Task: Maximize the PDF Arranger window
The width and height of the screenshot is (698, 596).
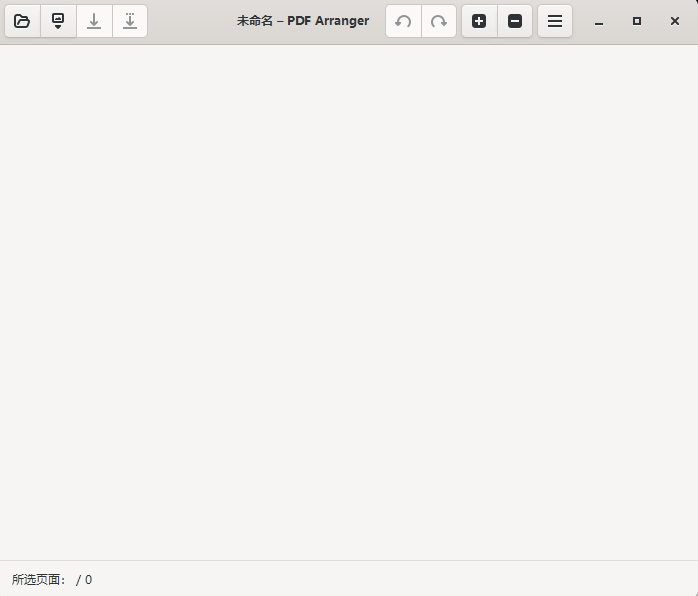Action: tap(637, 21)
